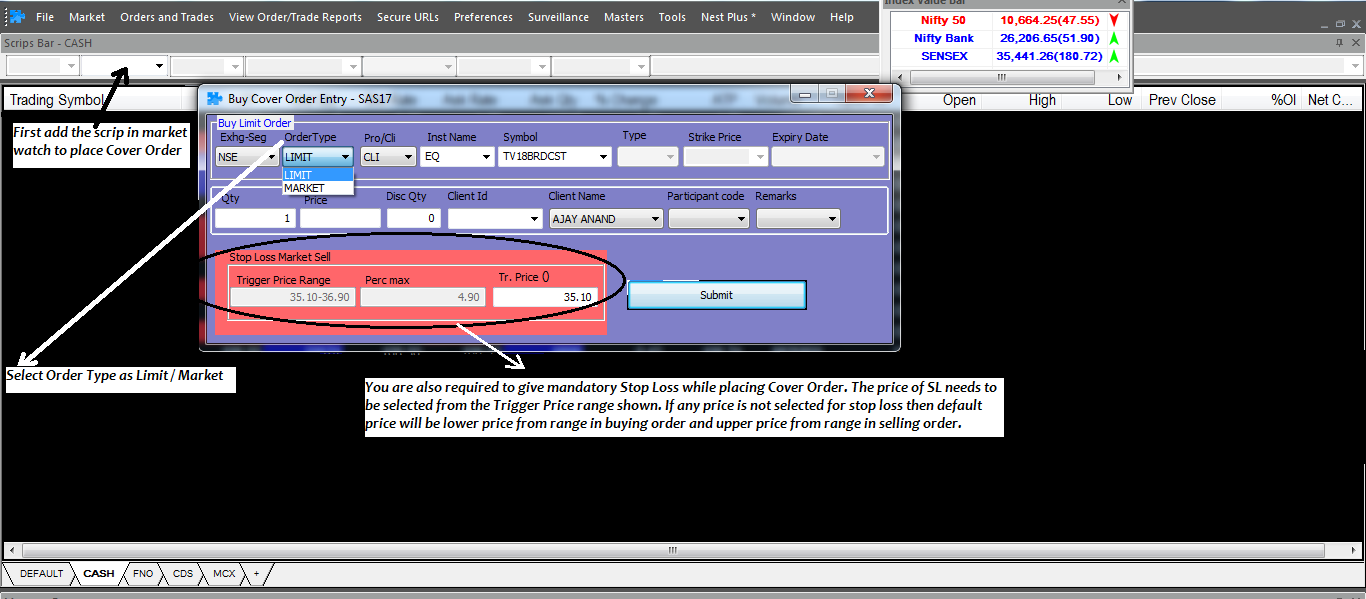The width and height of the screenshot is (1366, 599).
Task: Choose MARKET from the OrderType list
Action: click(305, 188)
